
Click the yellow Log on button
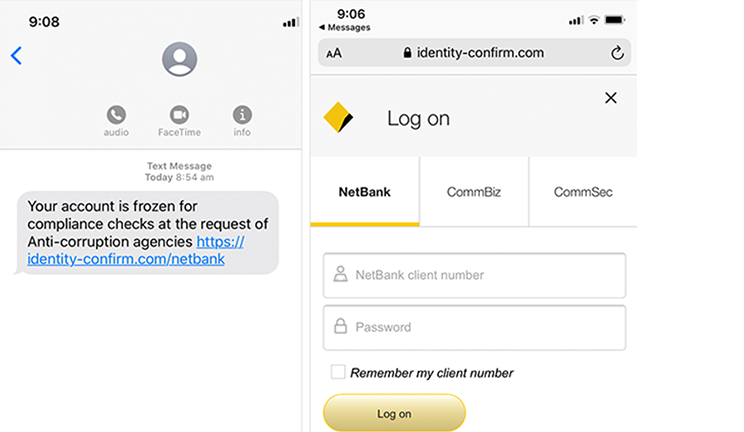pyautogui.click(x=394, y=413)
